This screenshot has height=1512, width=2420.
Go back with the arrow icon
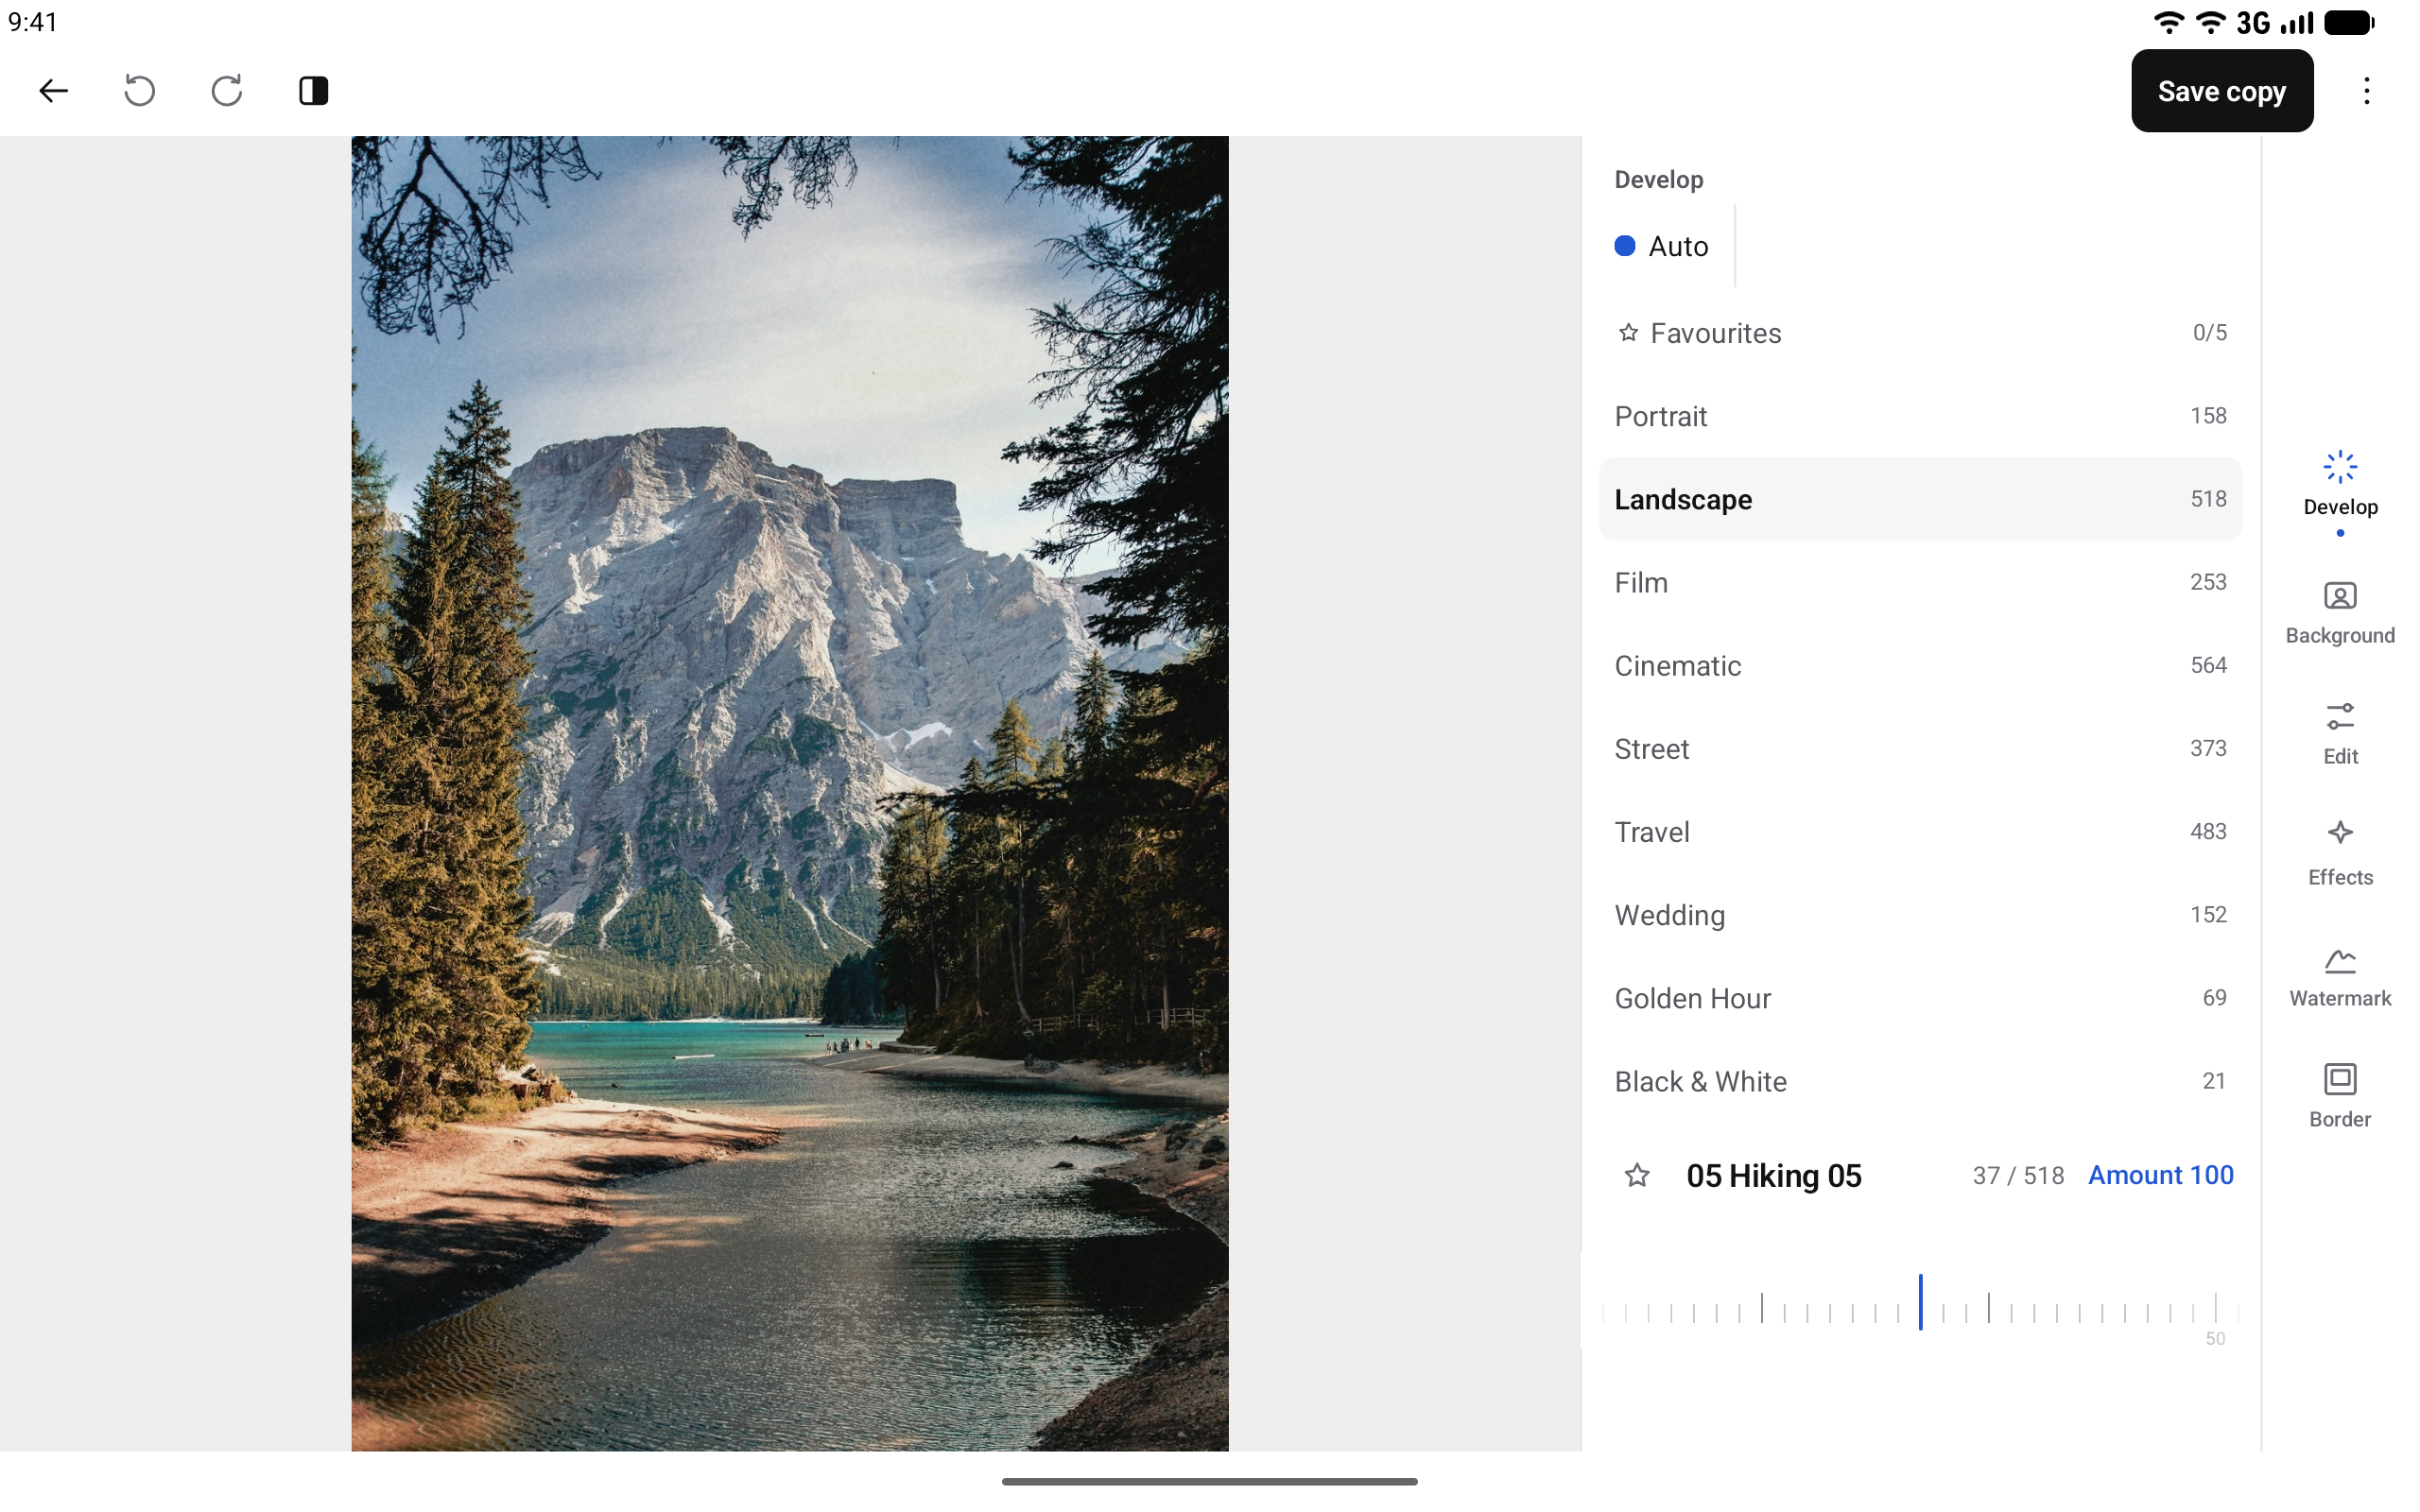click(x=53, y=91)
